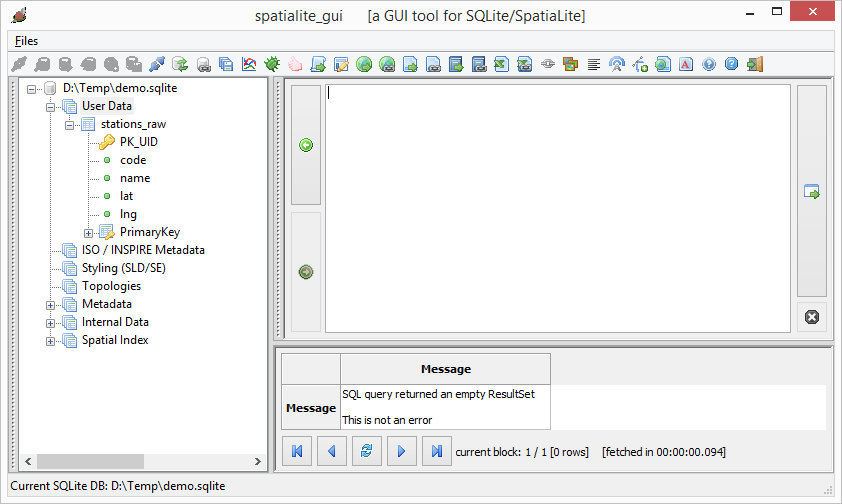Expand the Internal Data tree node
This screenshot has width=842, height=504.
[50, 324]
